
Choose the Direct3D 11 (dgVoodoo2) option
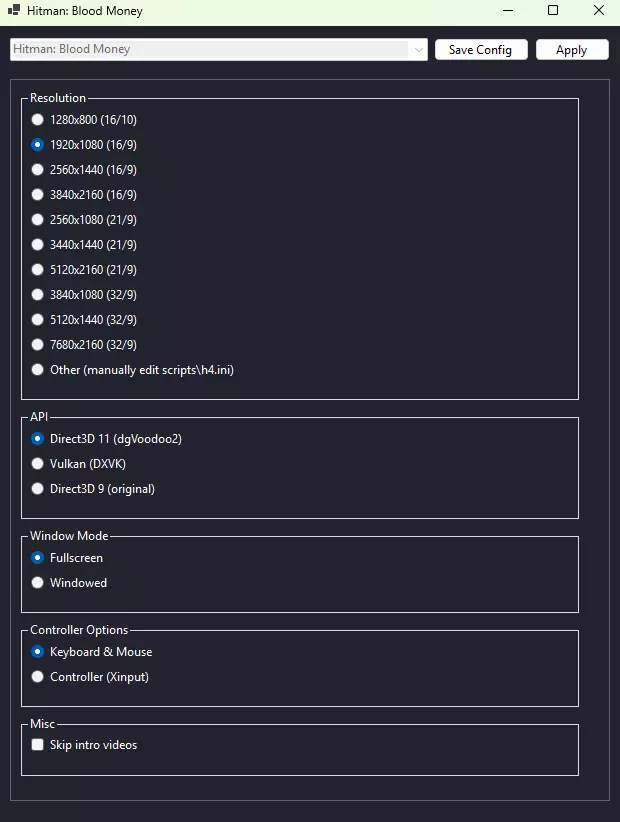[x=38, y=439]
